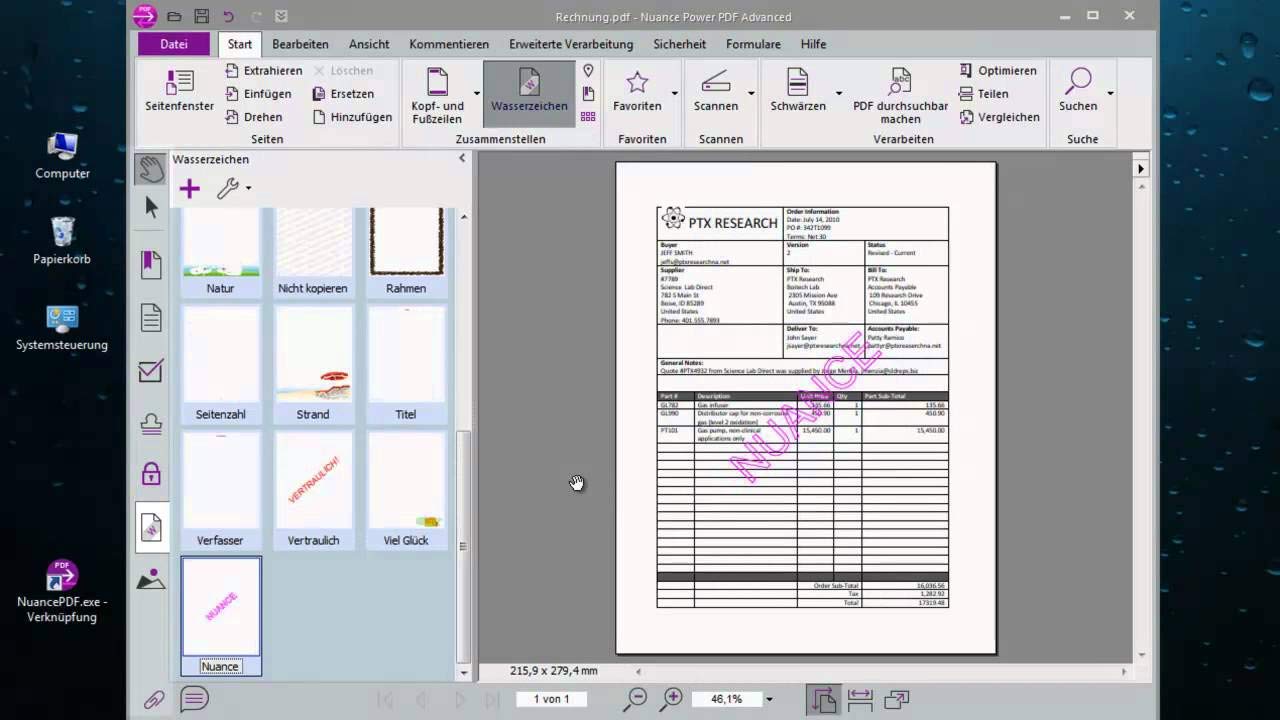Screen dimensions: 1280x720
Task: Click the purple grid icon in Zusammenstellen
Action: pyautogui.click(x=588, y=117)
